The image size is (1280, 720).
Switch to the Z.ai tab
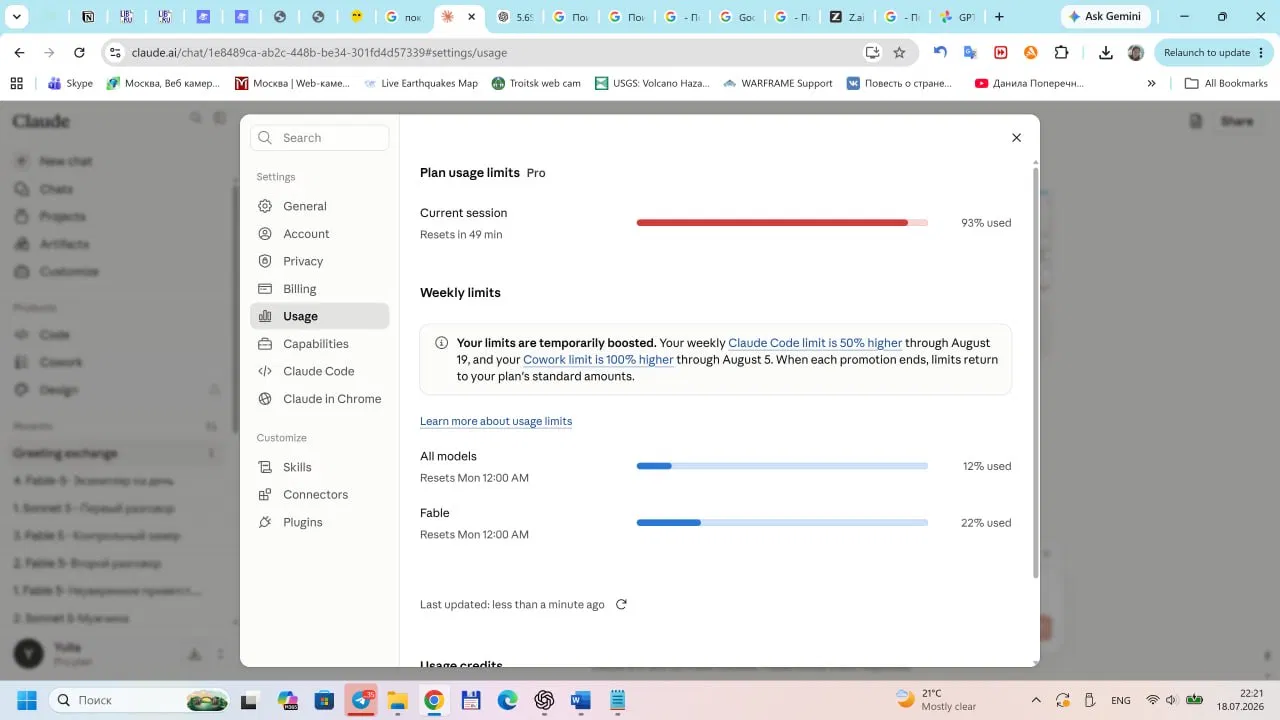pyautogui.click(x=846, y=17)
